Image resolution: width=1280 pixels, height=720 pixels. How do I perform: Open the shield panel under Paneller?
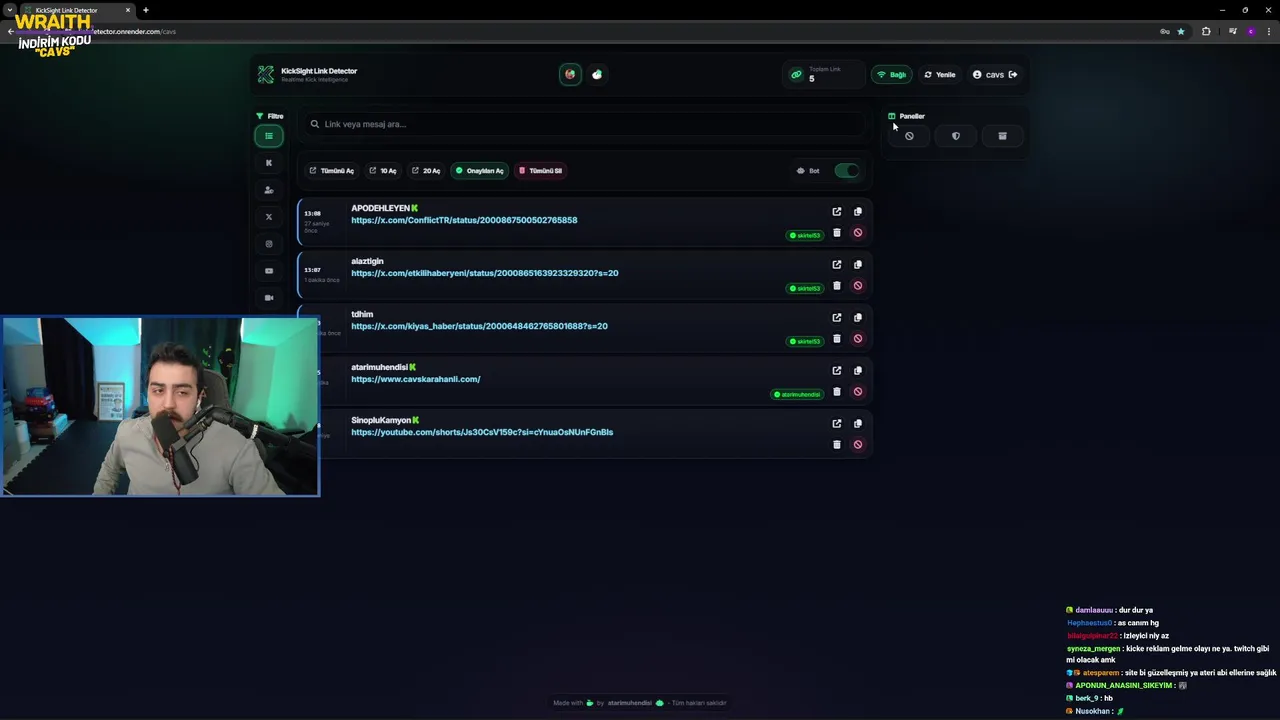click(x=956, y=136)
